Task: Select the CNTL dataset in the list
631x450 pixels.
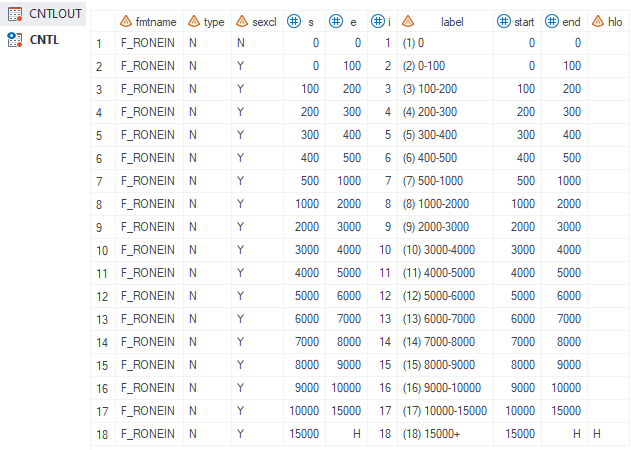Action: click(x=43, y=39)
